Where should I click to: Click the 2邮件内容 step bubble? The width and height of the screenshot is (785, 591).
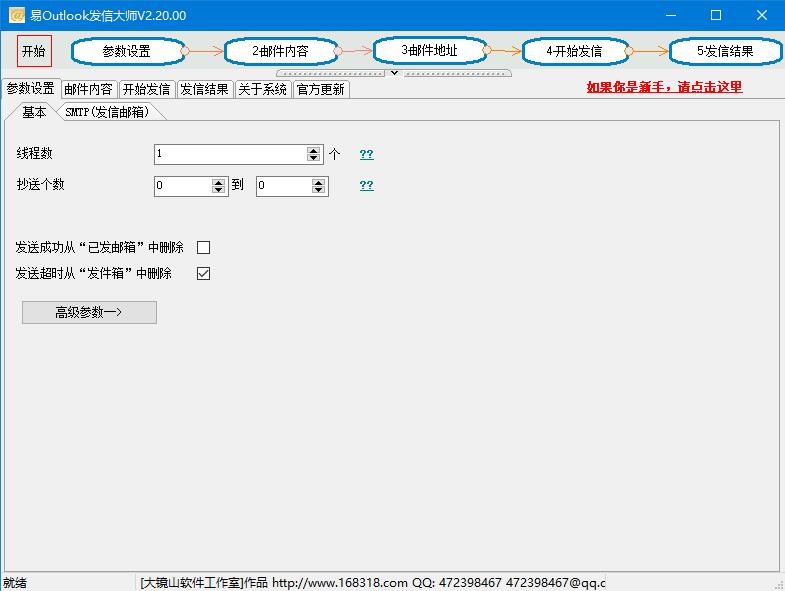[280, 51]
